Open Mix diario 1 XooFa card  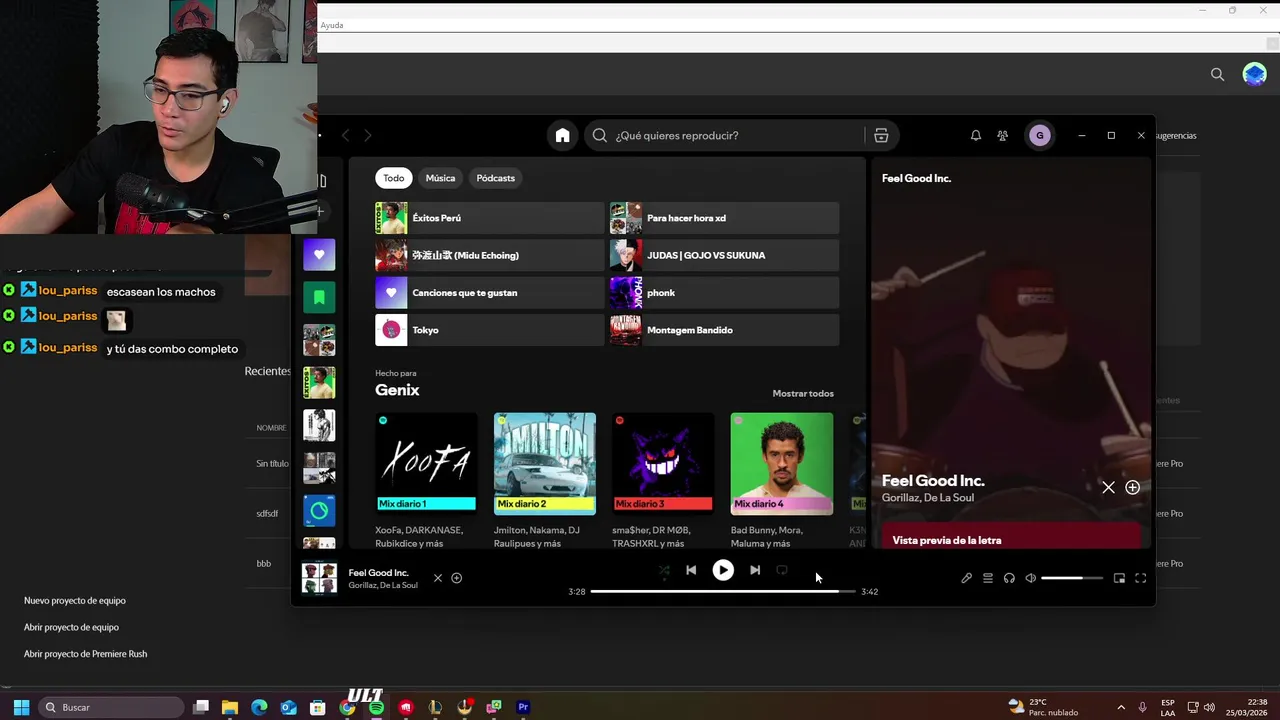(x=426, y=478)
